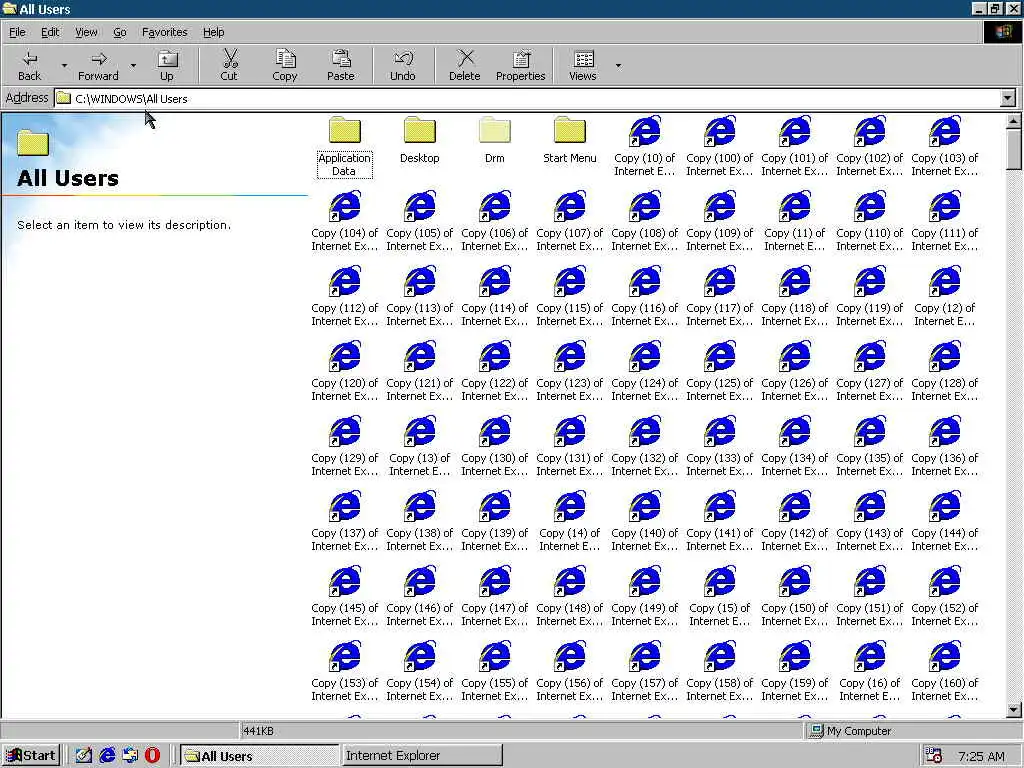The height and width of the screenshot is (768, 1024).
Task: Click the address field showing C:\WINDOWS\All Users
Action: 528,99
